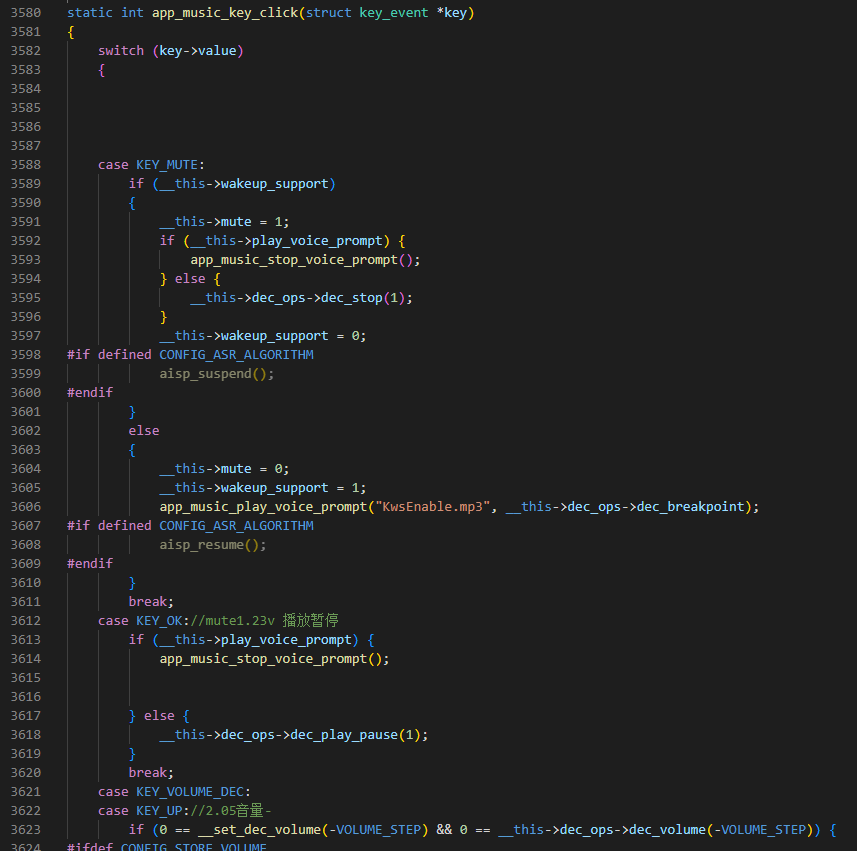This screenshot has width=857, height=851.
Task: Click the 'struct key_event' parameter type
Action: pyautogui.click(x=367, y=13)
